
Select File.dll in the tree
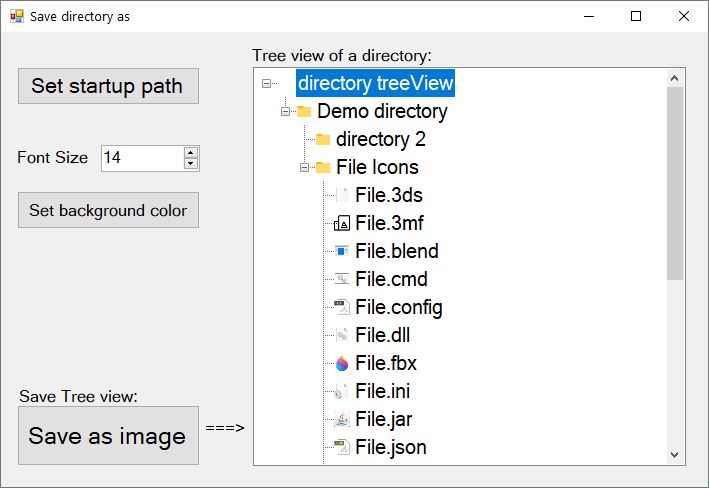pos(382,335)
